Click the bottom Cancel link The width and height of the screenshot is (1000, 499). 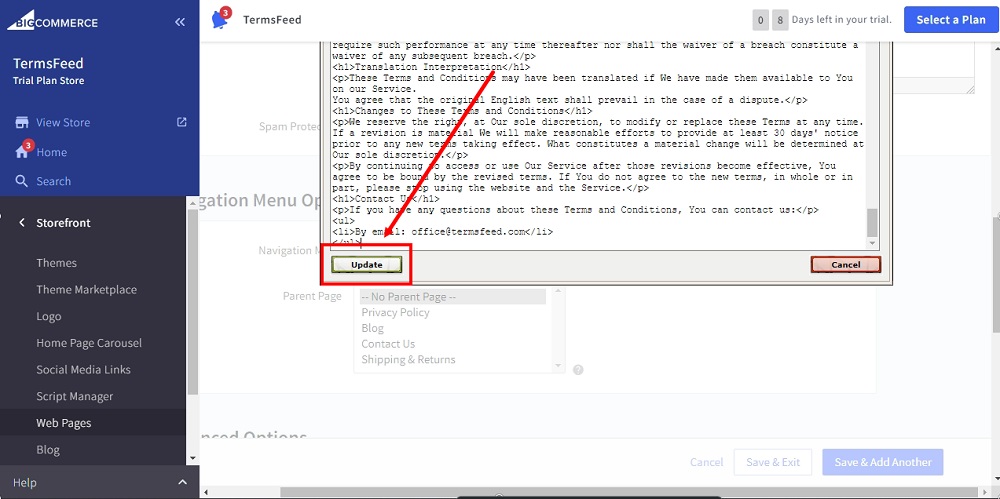[x=707, y=462]
